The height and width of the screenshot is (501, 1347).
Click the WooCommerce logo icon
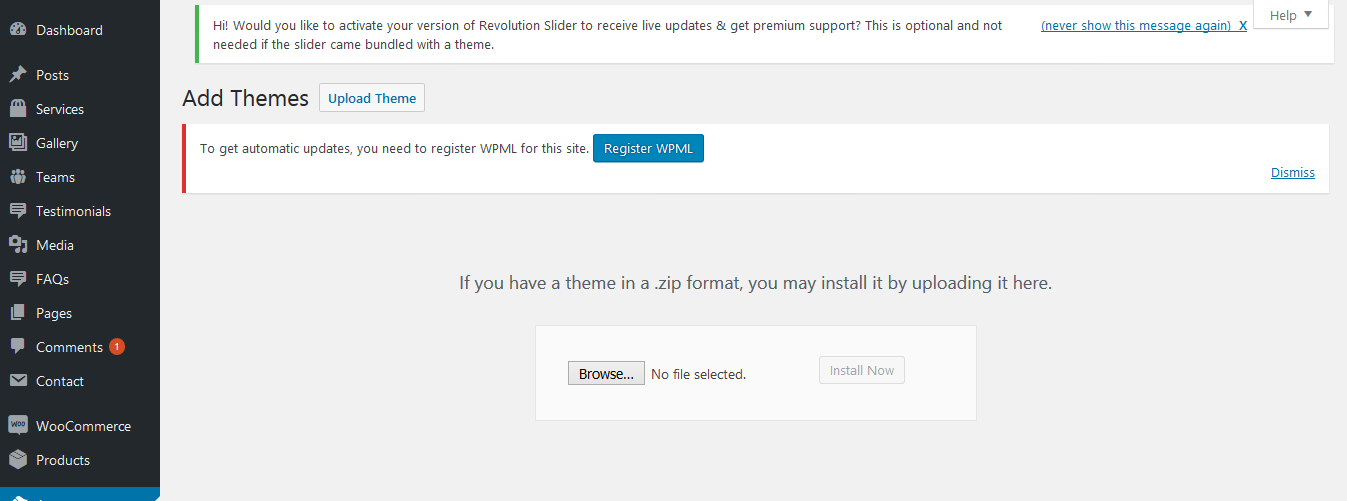(x=18, y=426)
